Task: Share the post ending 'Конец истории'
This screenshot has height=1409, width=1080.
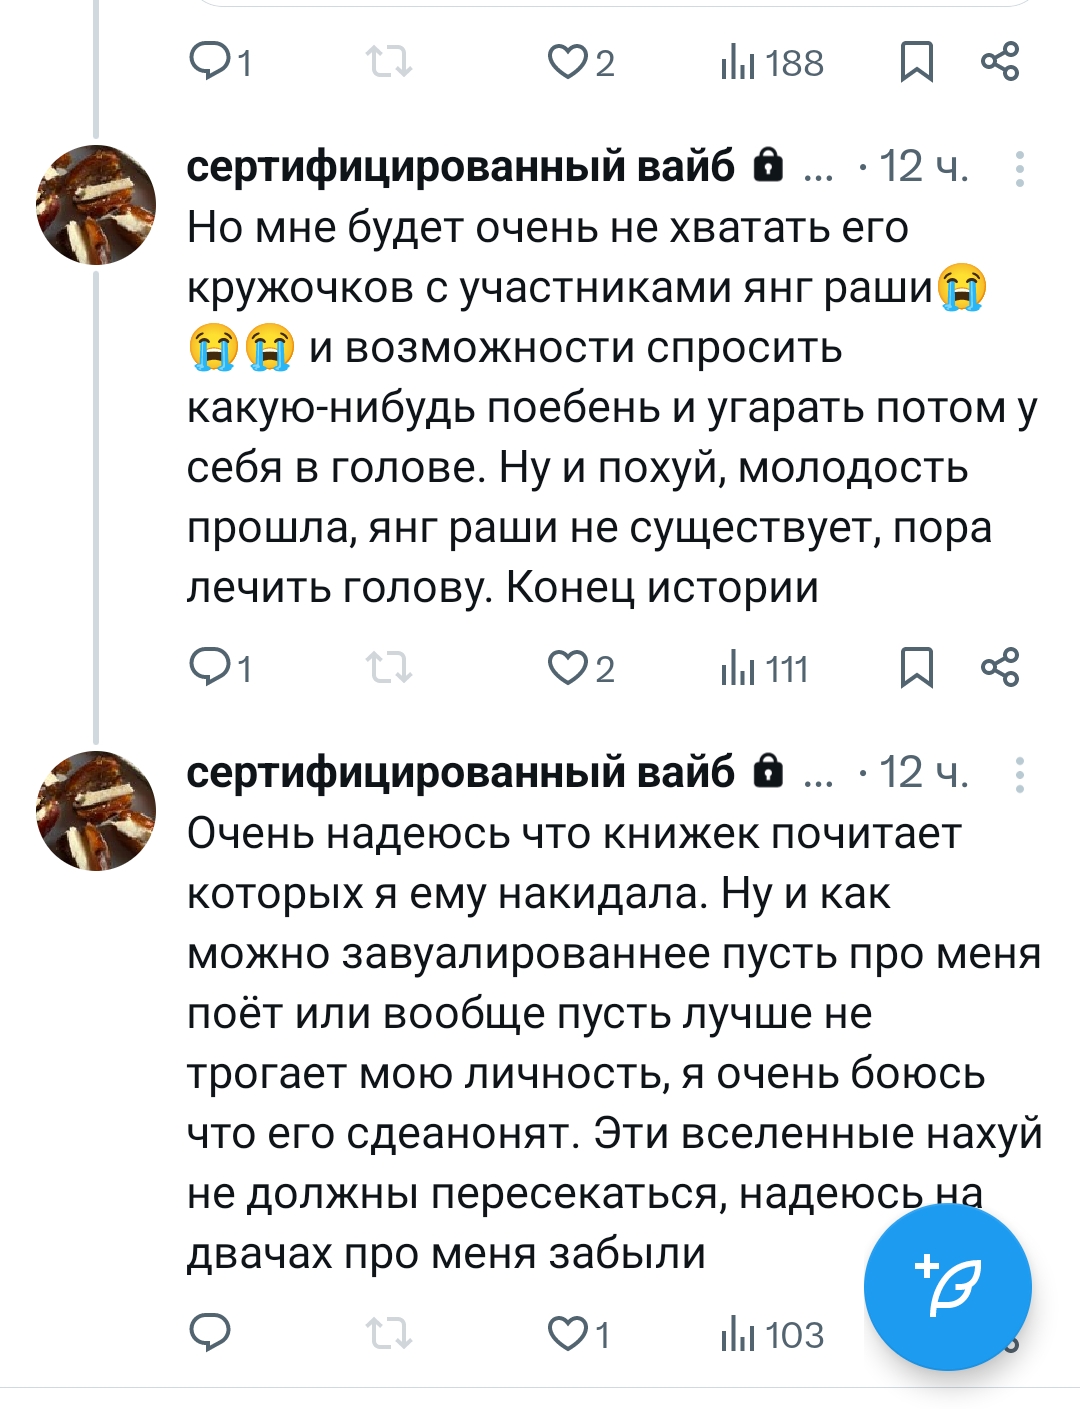Action: point(1000,668)
